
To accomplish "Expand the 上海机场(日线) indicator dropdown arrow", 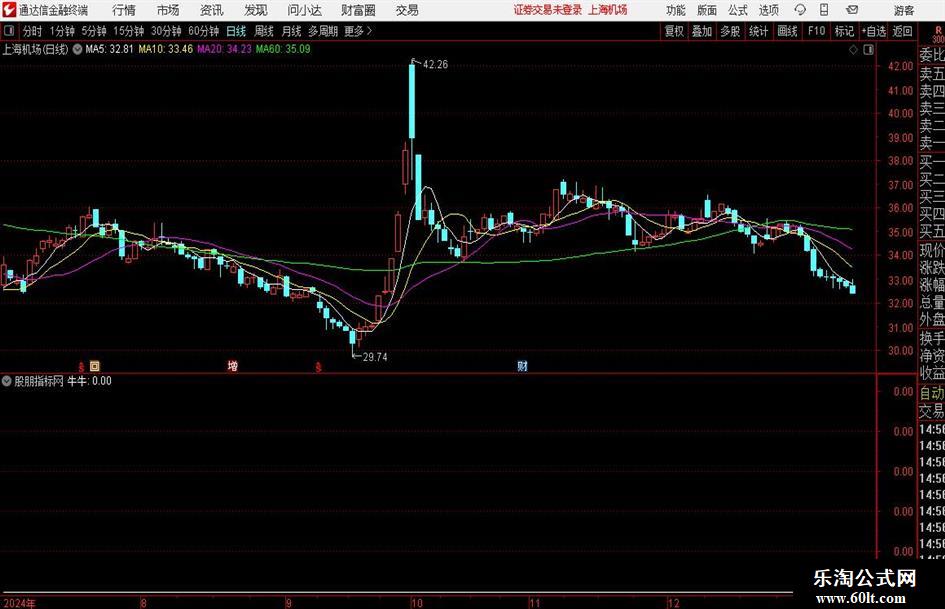I will pos(77,49).
